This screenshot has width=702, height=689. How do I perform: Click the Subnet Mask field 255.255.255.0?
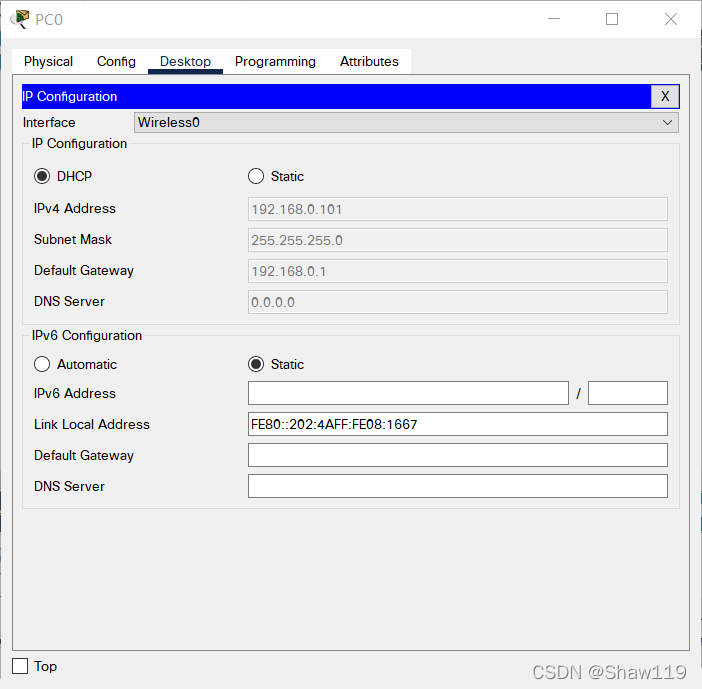tap(458, 240)
